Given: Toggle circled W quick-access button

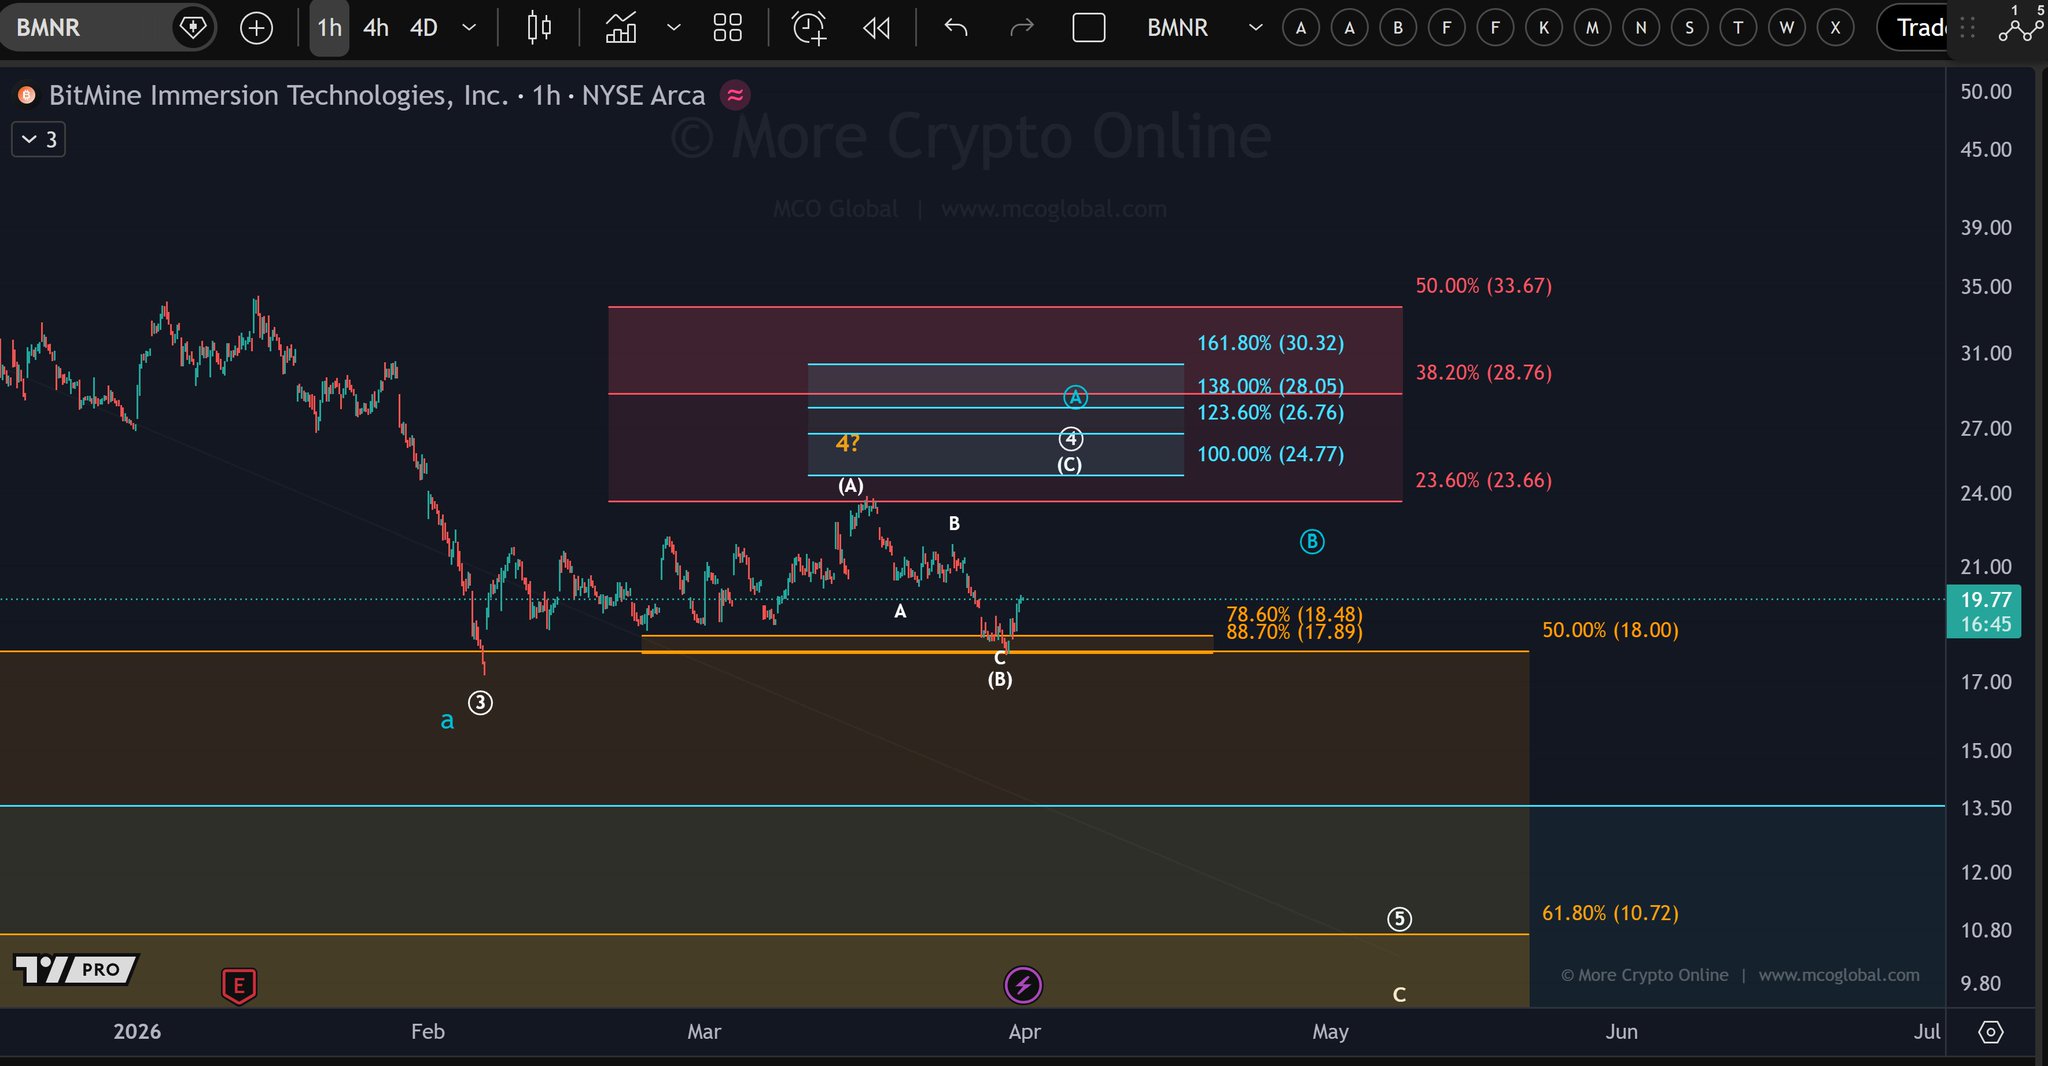Looking at the screenshot, I should (1786, 28).
